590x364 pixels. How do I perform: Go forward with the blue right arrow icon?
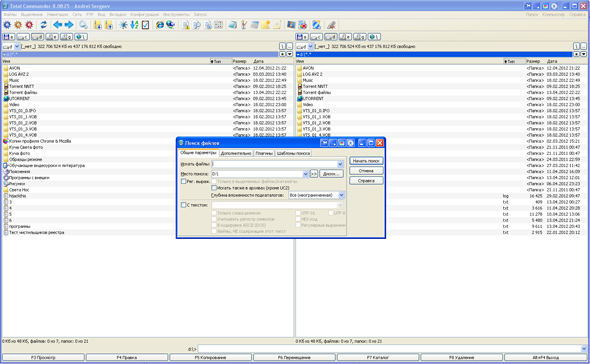tap(69, 25)
